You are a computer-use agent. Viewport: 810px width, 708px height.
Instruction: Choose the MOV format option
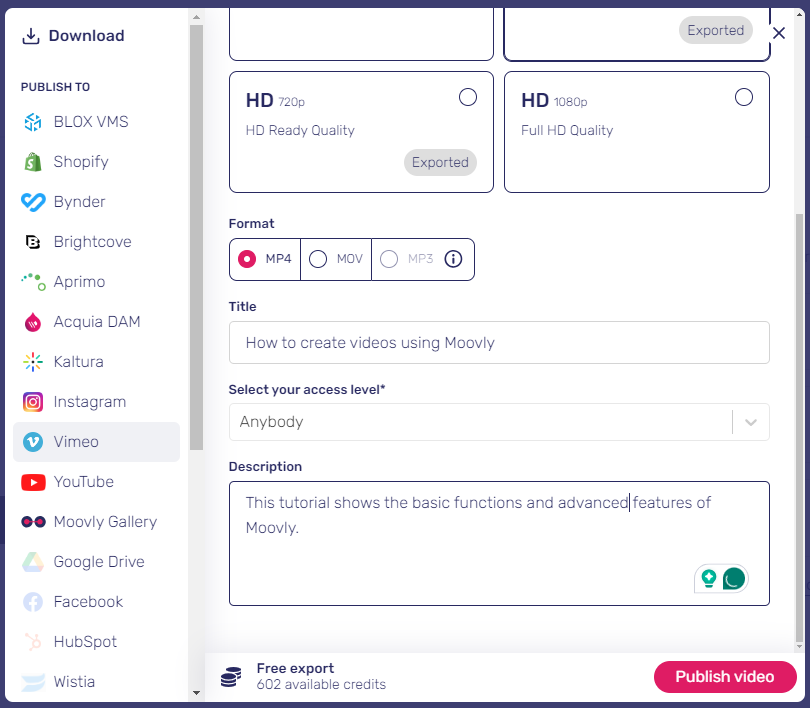[336, 259]
